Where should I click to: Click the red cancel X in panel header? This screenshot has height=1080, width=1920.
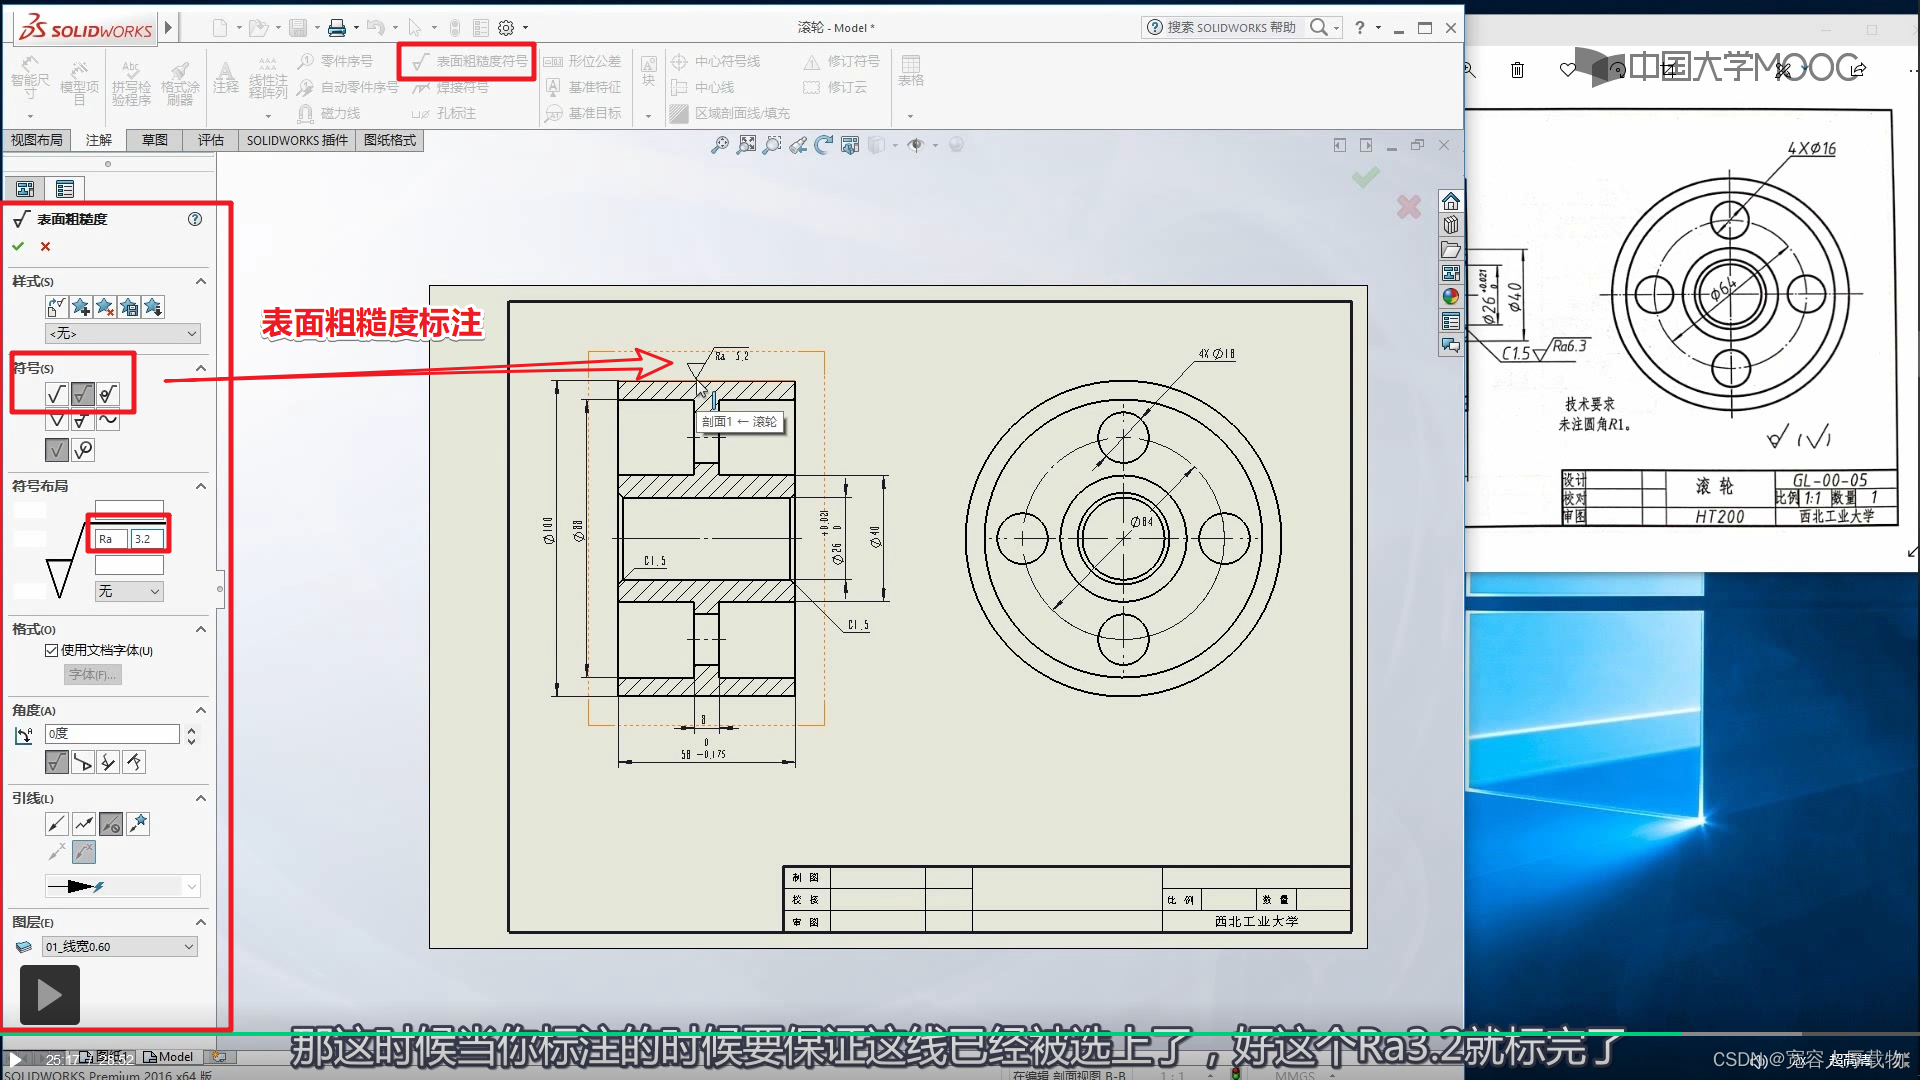point(45,246)
